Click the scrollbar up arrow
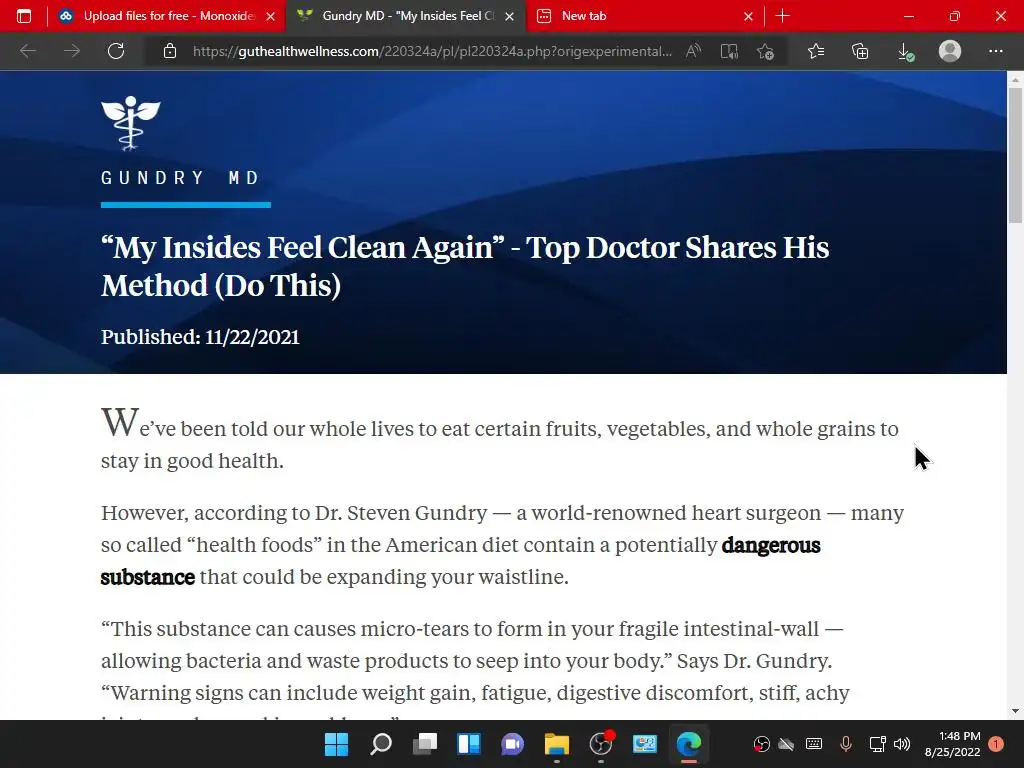The height and width of the screenshot is (768, 1024). (1015, 80)
